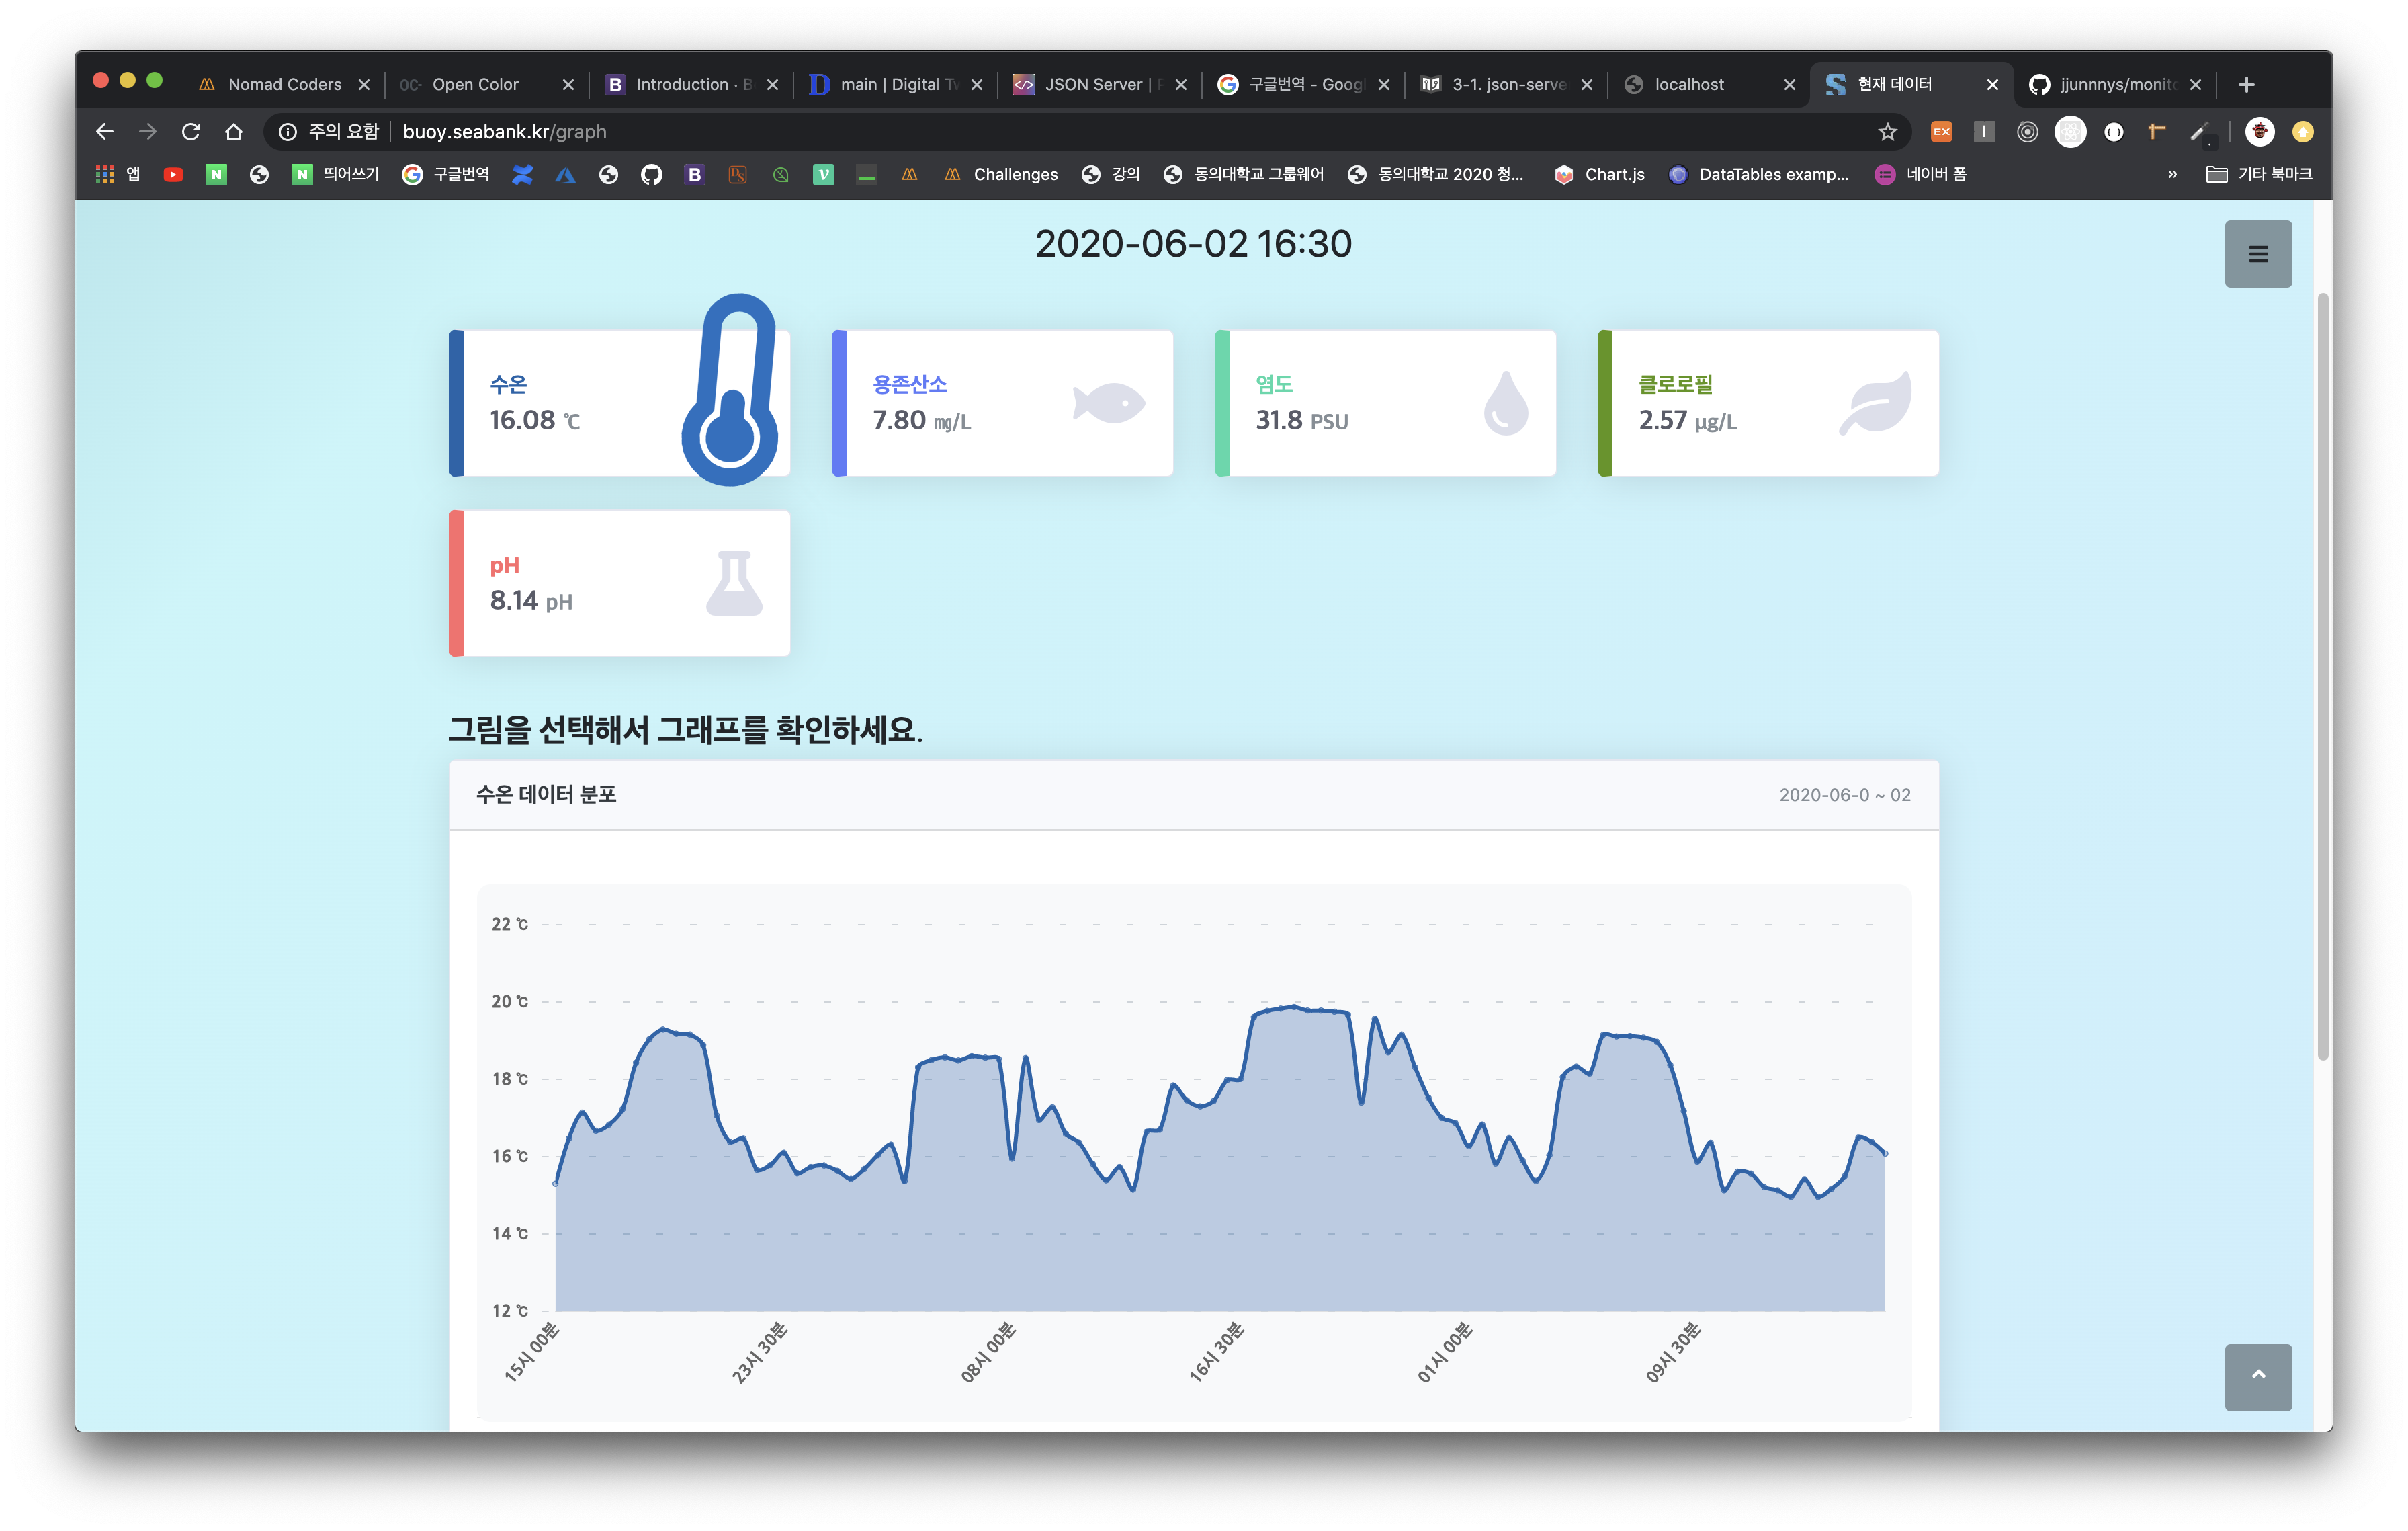The image size is (2408, 1531).
Task: Click the JSON formatter {...} extension icon
Action: tap(2113, 132)
